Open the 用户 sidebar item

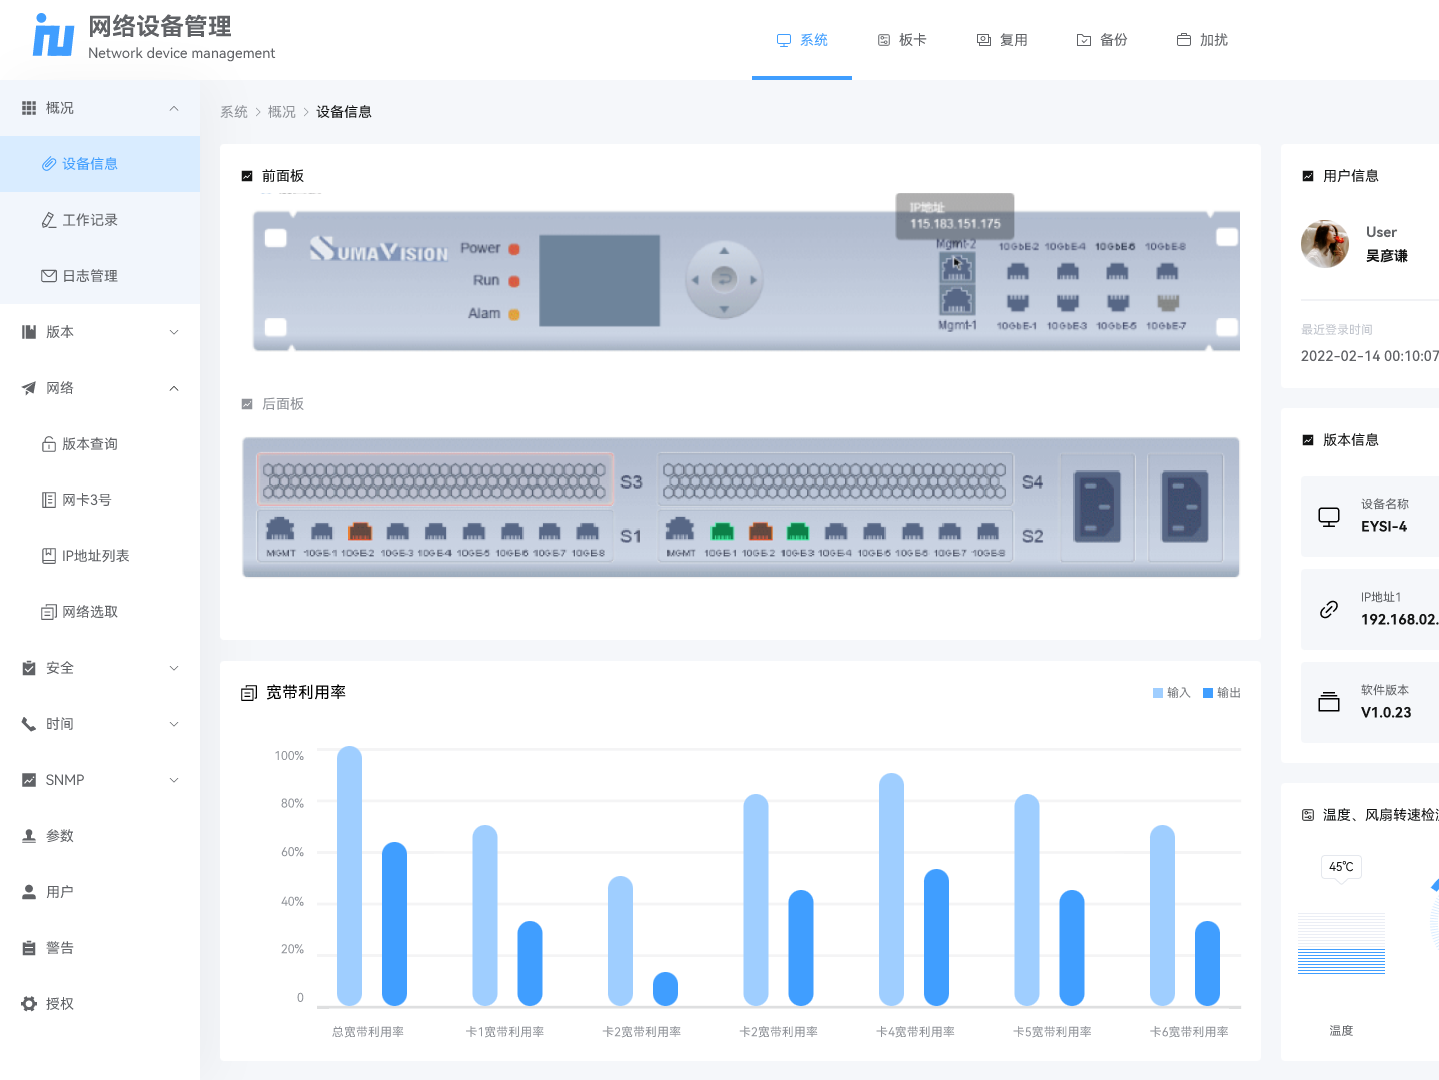(100, 892)
